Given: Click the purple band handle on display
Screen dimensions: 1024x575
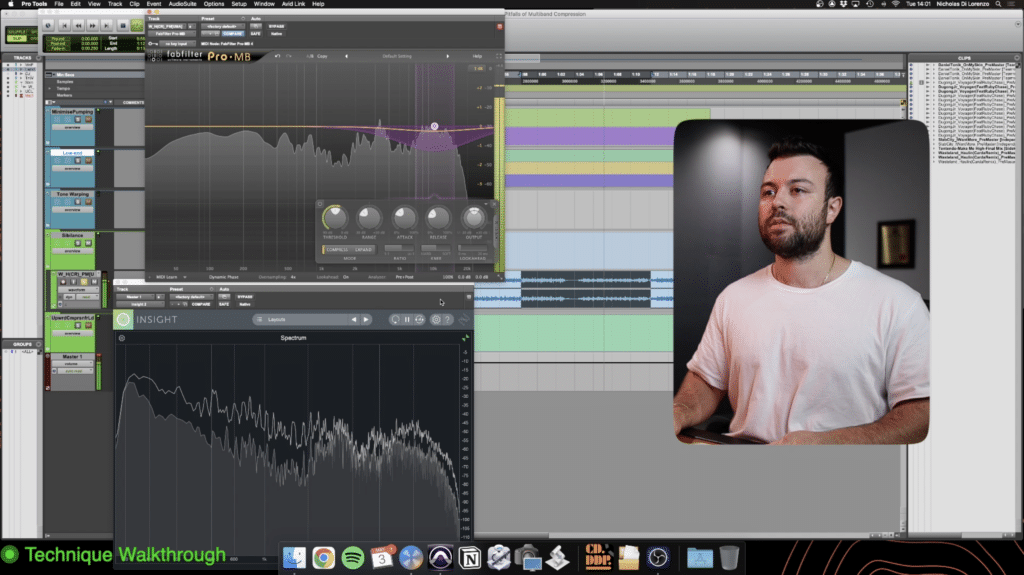Looking at the screenshot, I should pyautogui.click(x=434, y=126).
